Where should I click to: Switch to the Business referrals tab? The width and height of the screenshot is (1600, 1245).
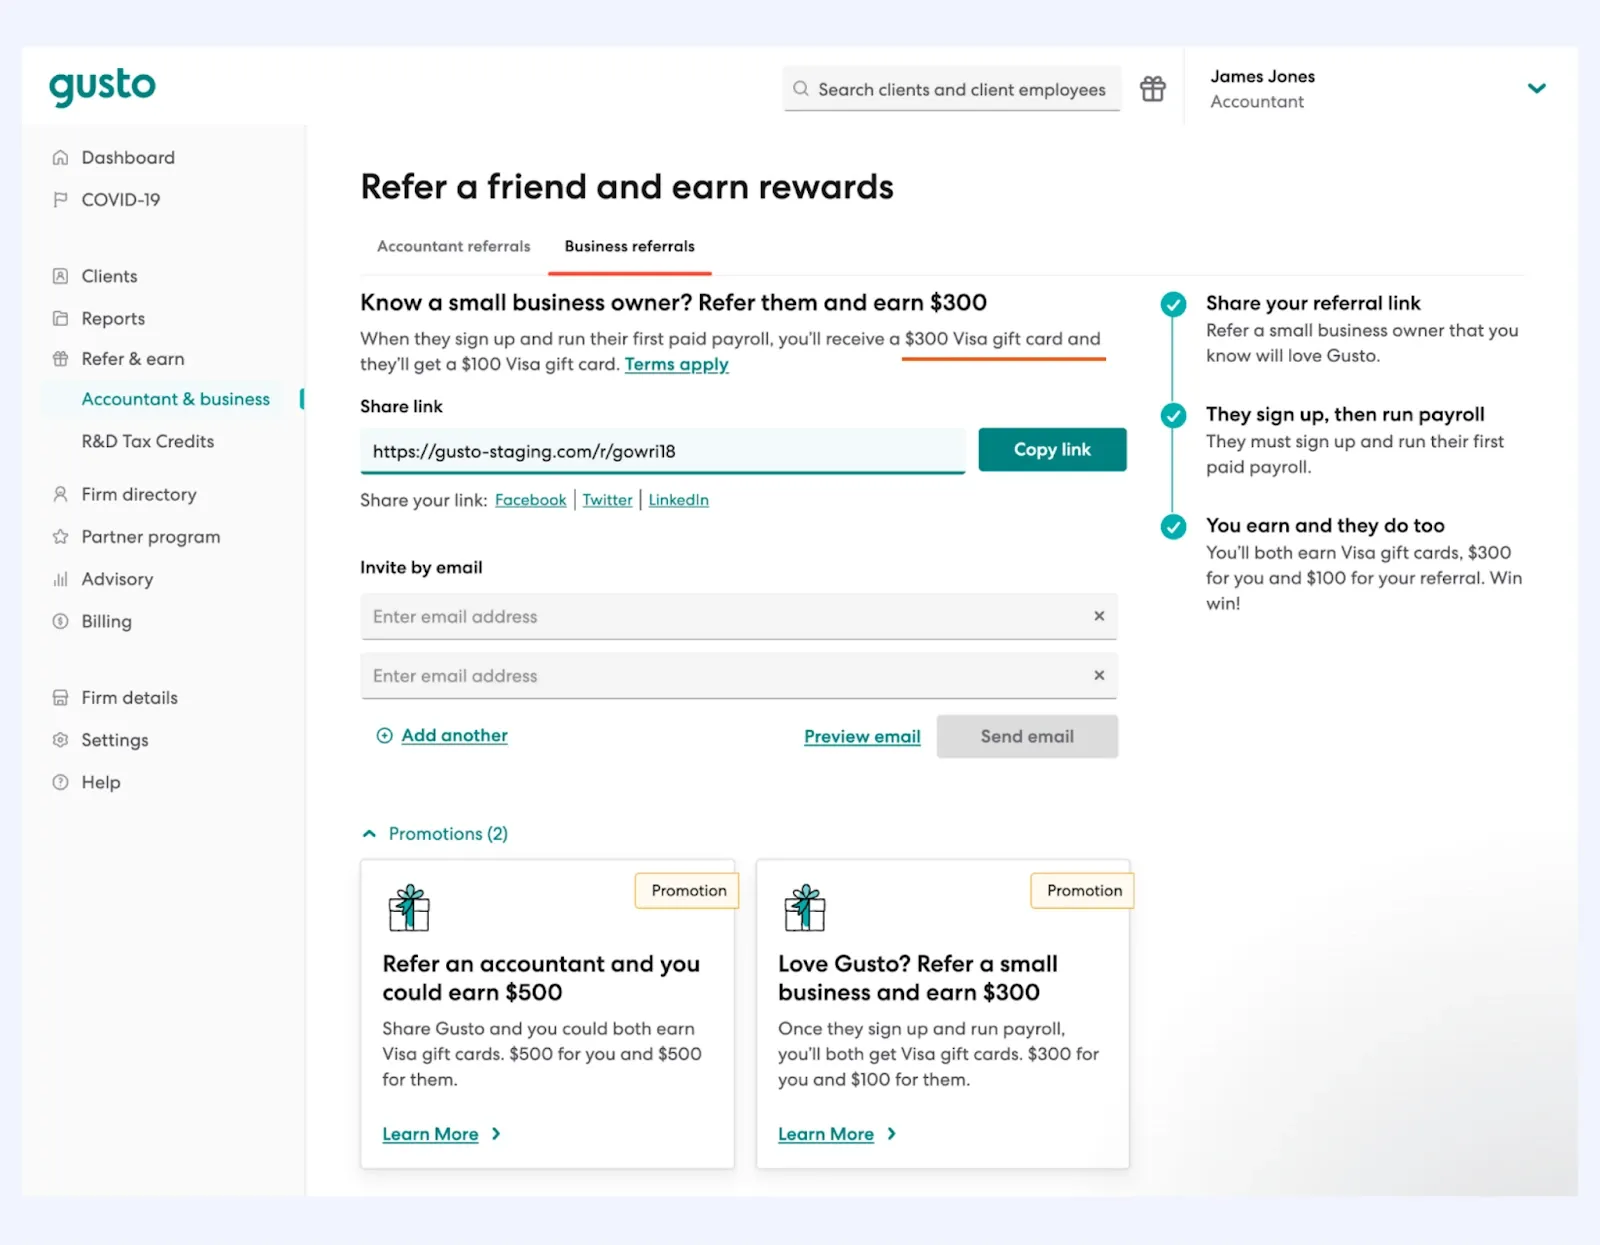629,246
